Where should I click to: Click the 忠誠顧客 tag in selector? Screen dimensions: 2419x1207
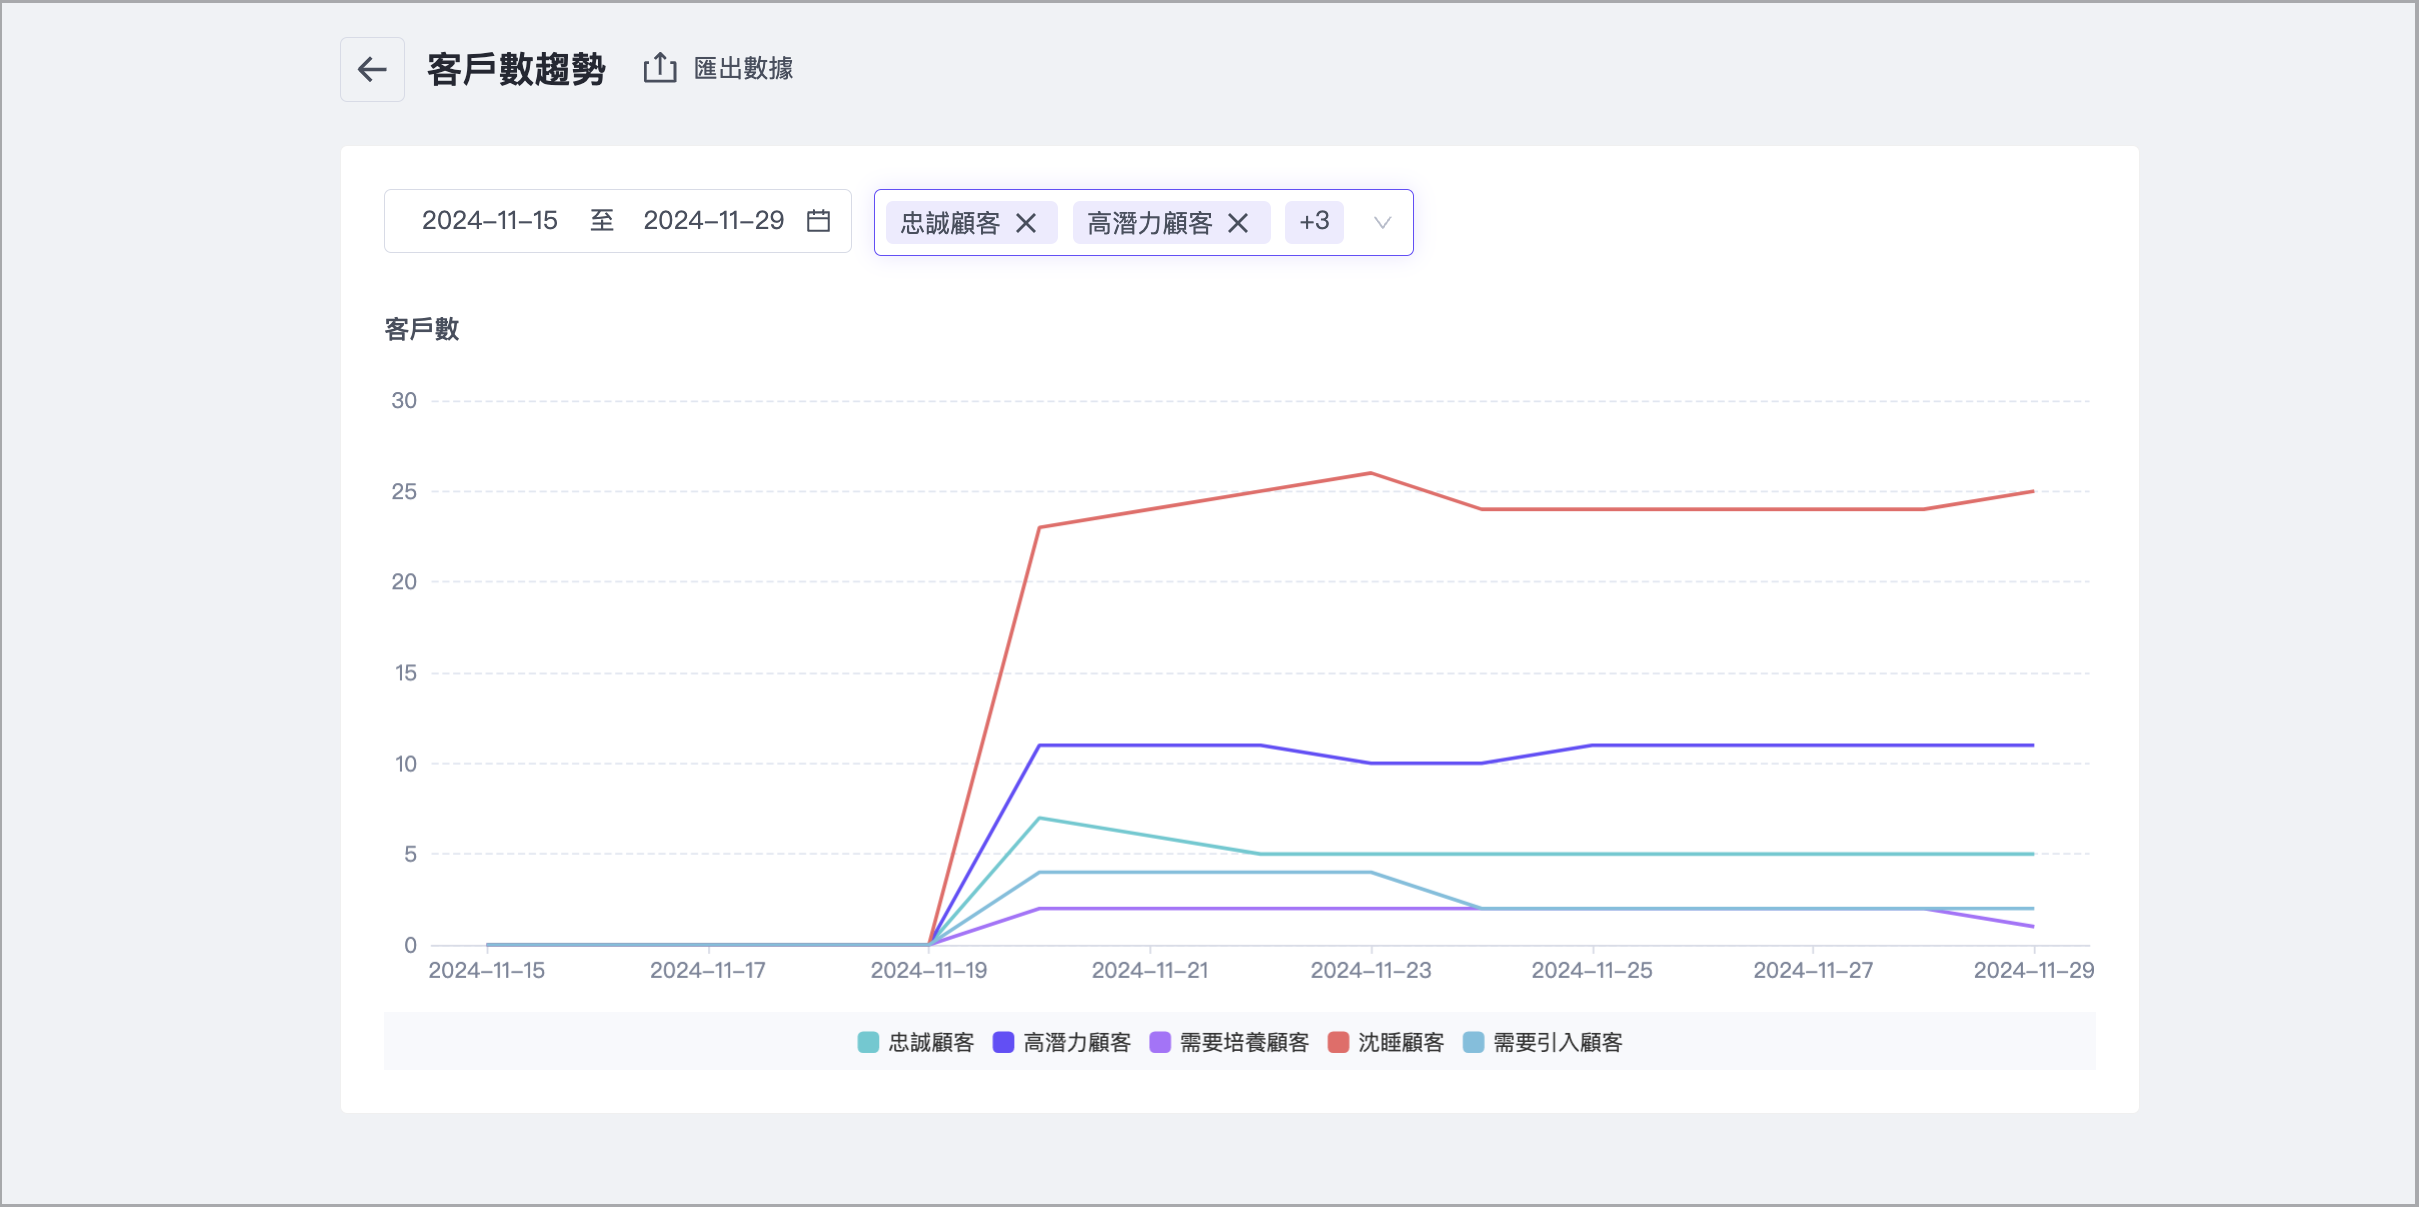(x=950, y=223)
